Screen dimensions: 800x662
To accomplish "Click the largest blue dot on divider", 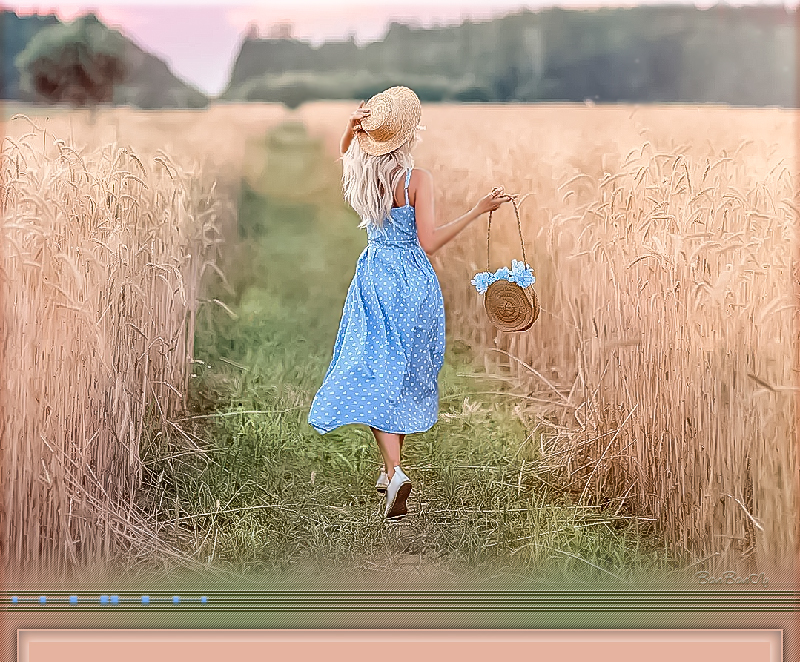I will [109, 600].
